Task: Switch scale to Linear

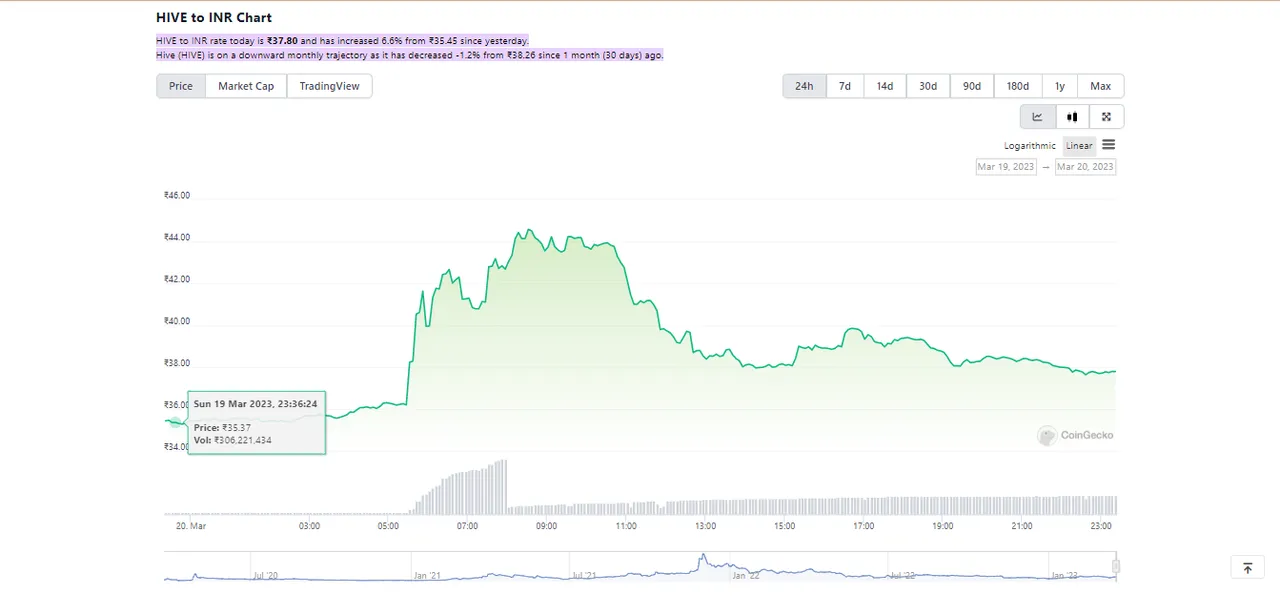Action: [x=1079, y=146]
